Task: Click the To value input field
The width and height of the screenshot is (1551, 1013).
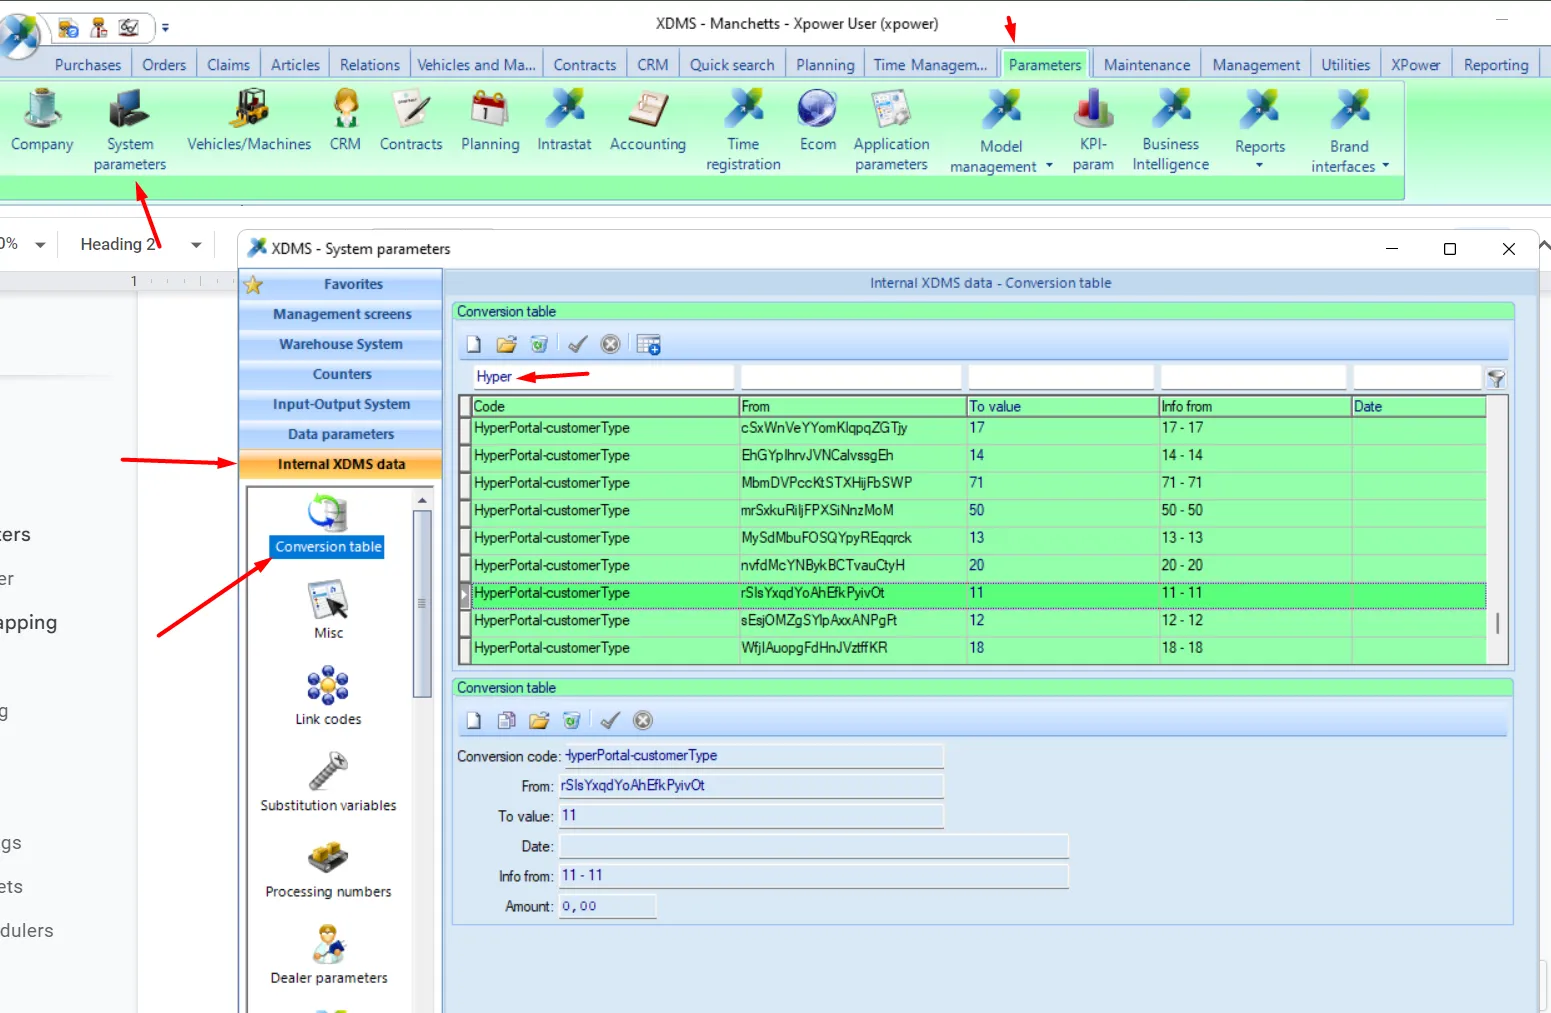Action: point(751,816)
